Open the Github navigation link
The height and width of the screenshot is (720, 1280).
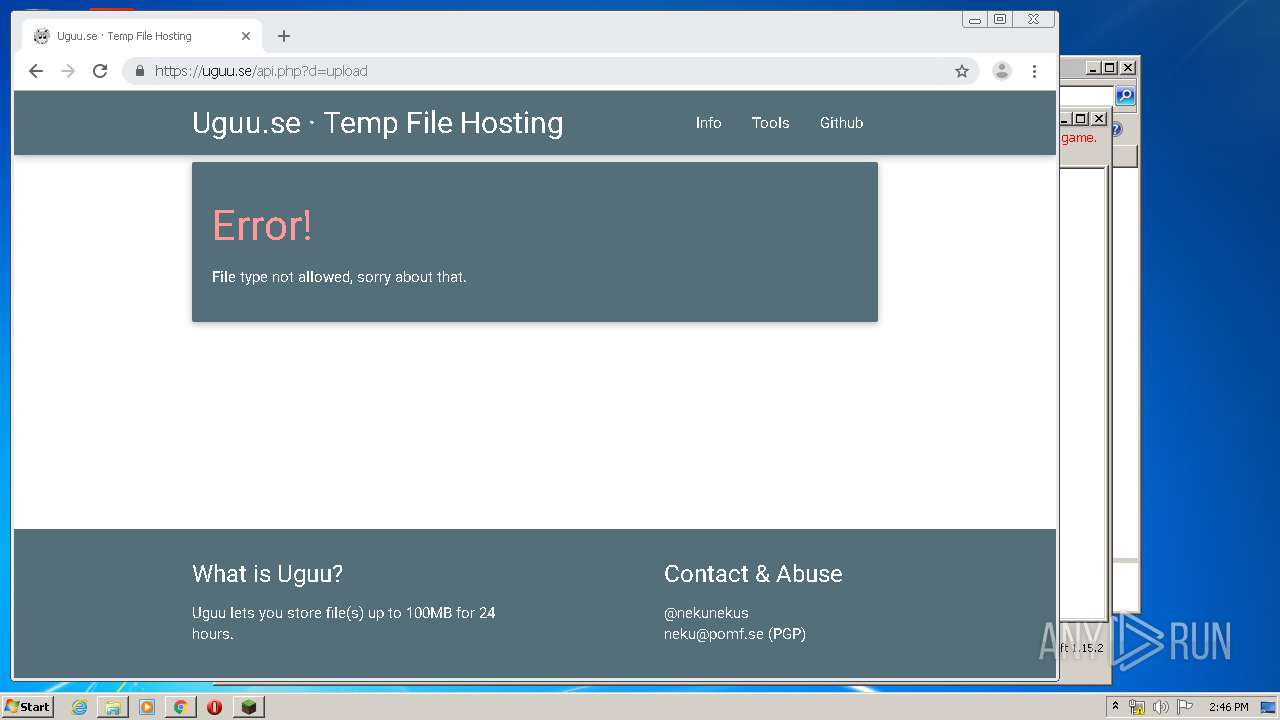click(x=841, y=123)
